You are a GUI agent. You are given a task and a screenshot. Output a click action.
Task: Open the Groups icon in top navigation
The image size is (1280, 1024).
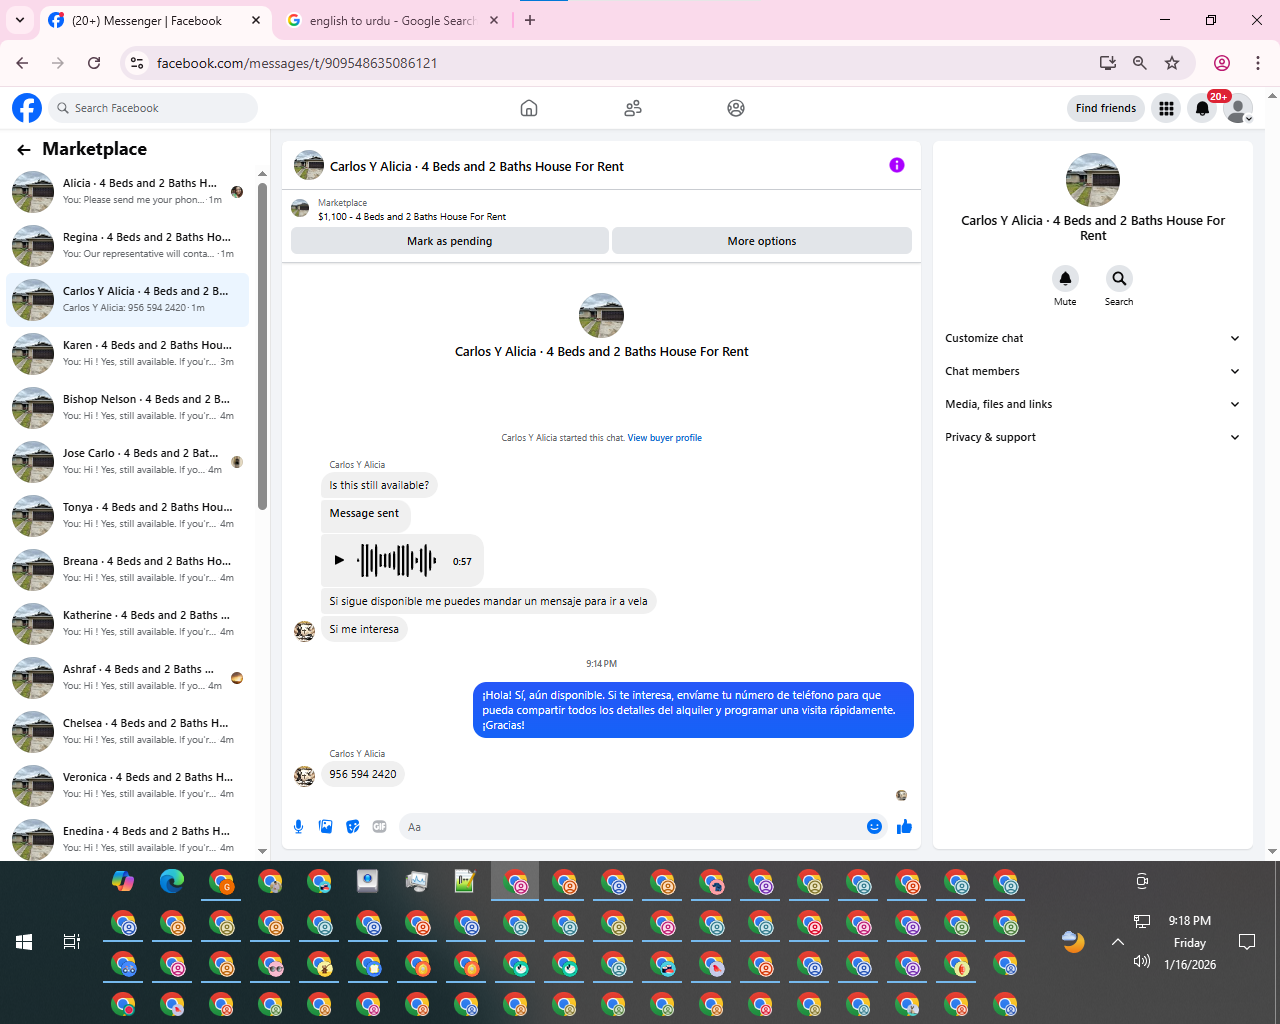click(736, 108)
